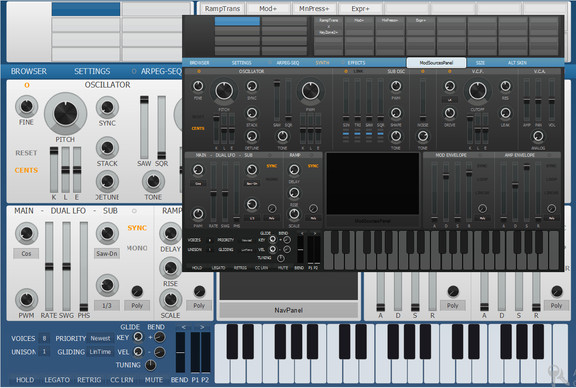
Task: Open the BROWSER tab in light skin
Action: click(29, 71)
